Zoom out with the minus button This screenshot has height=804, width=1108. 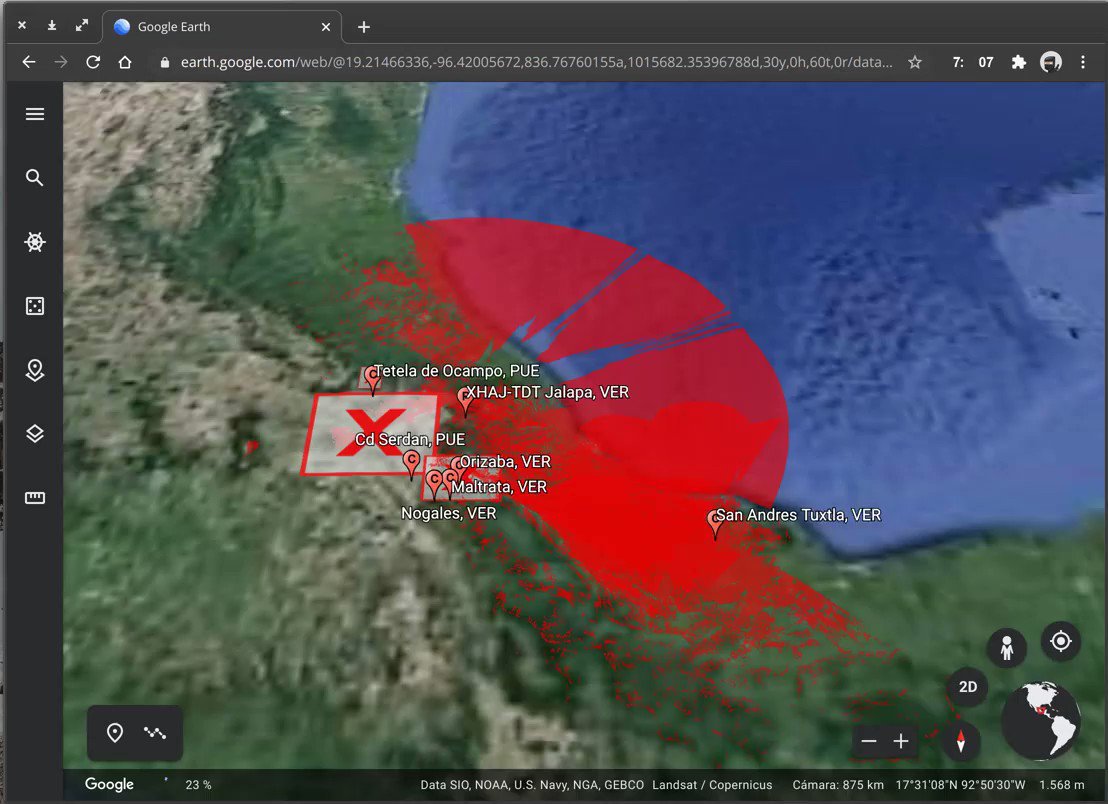pyautogui.click(x=869, y=741)
